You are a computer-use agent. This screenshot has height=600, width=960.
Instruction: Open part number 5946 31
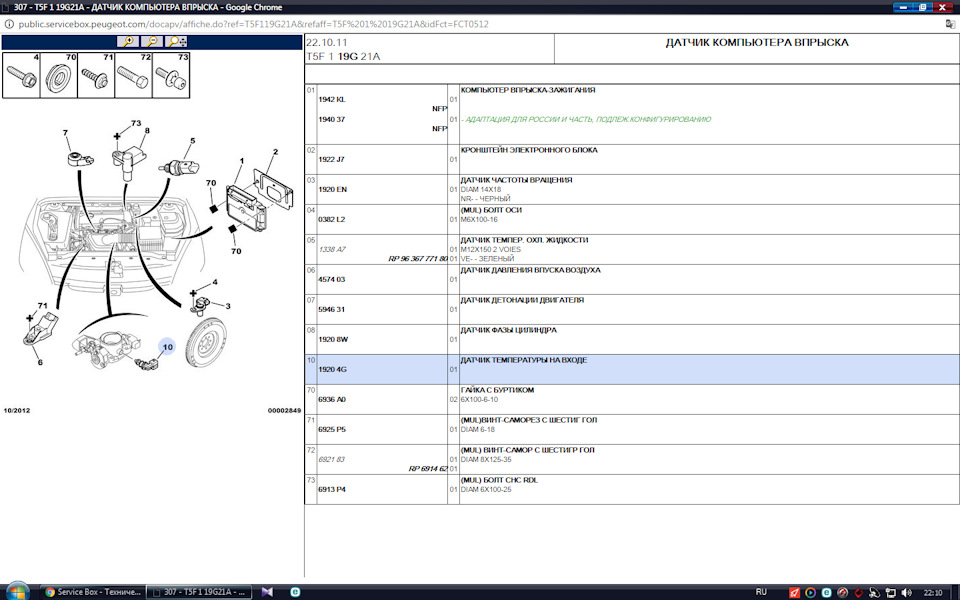[332, 309]
